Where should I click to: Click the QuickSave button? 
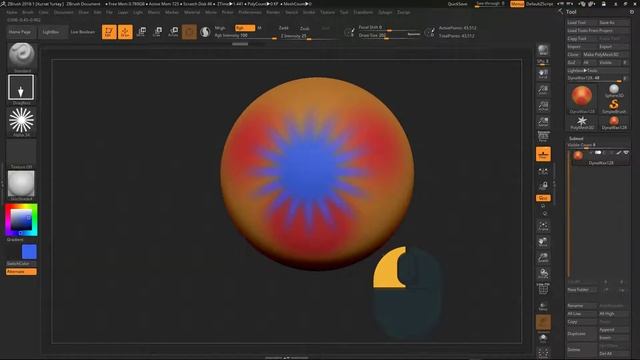pyautogui.click(x=458, y=4)
